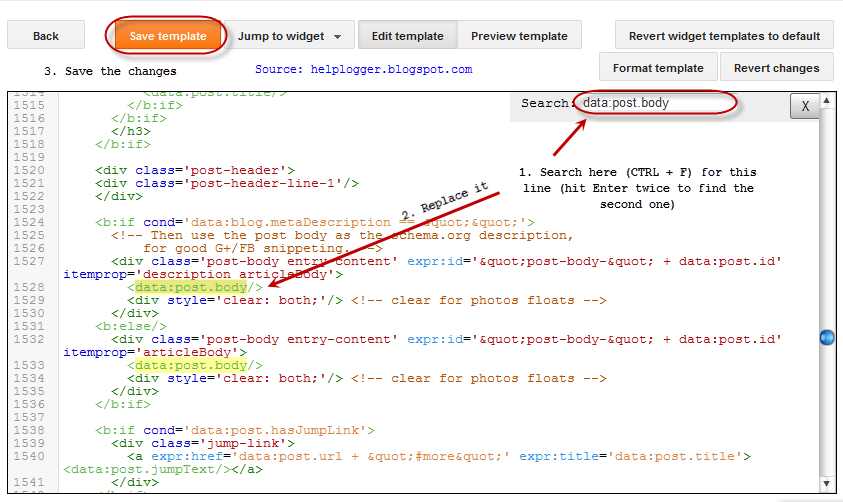Switch to the Edit template tab
Image resolution: width=843 pixels, height=502 pixels.
tap(407, 36)
